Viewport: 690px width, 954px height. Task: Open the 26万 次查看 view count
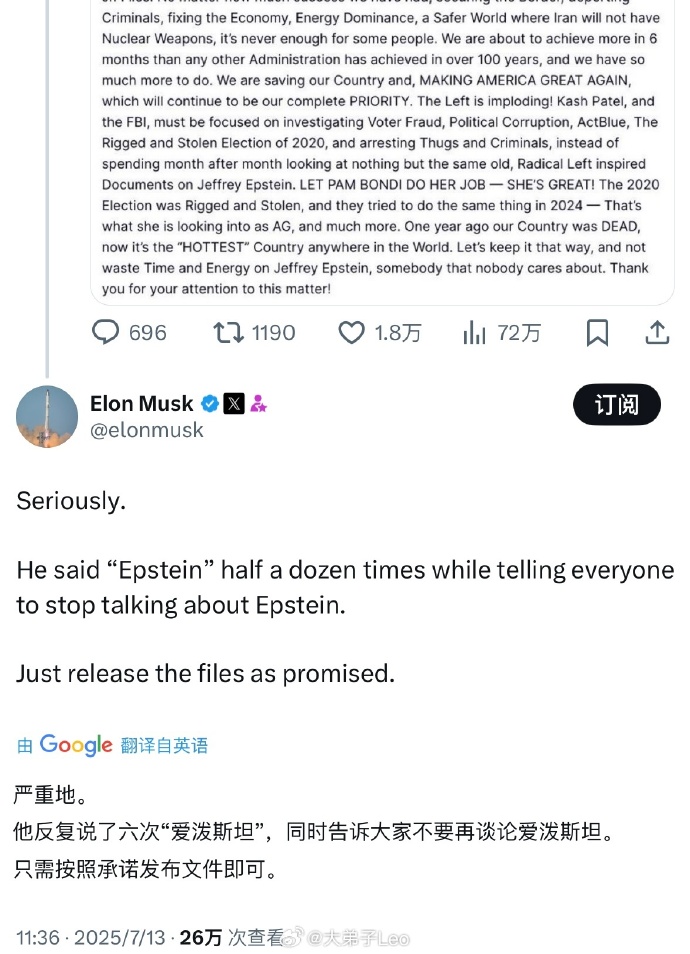point(232,937)
